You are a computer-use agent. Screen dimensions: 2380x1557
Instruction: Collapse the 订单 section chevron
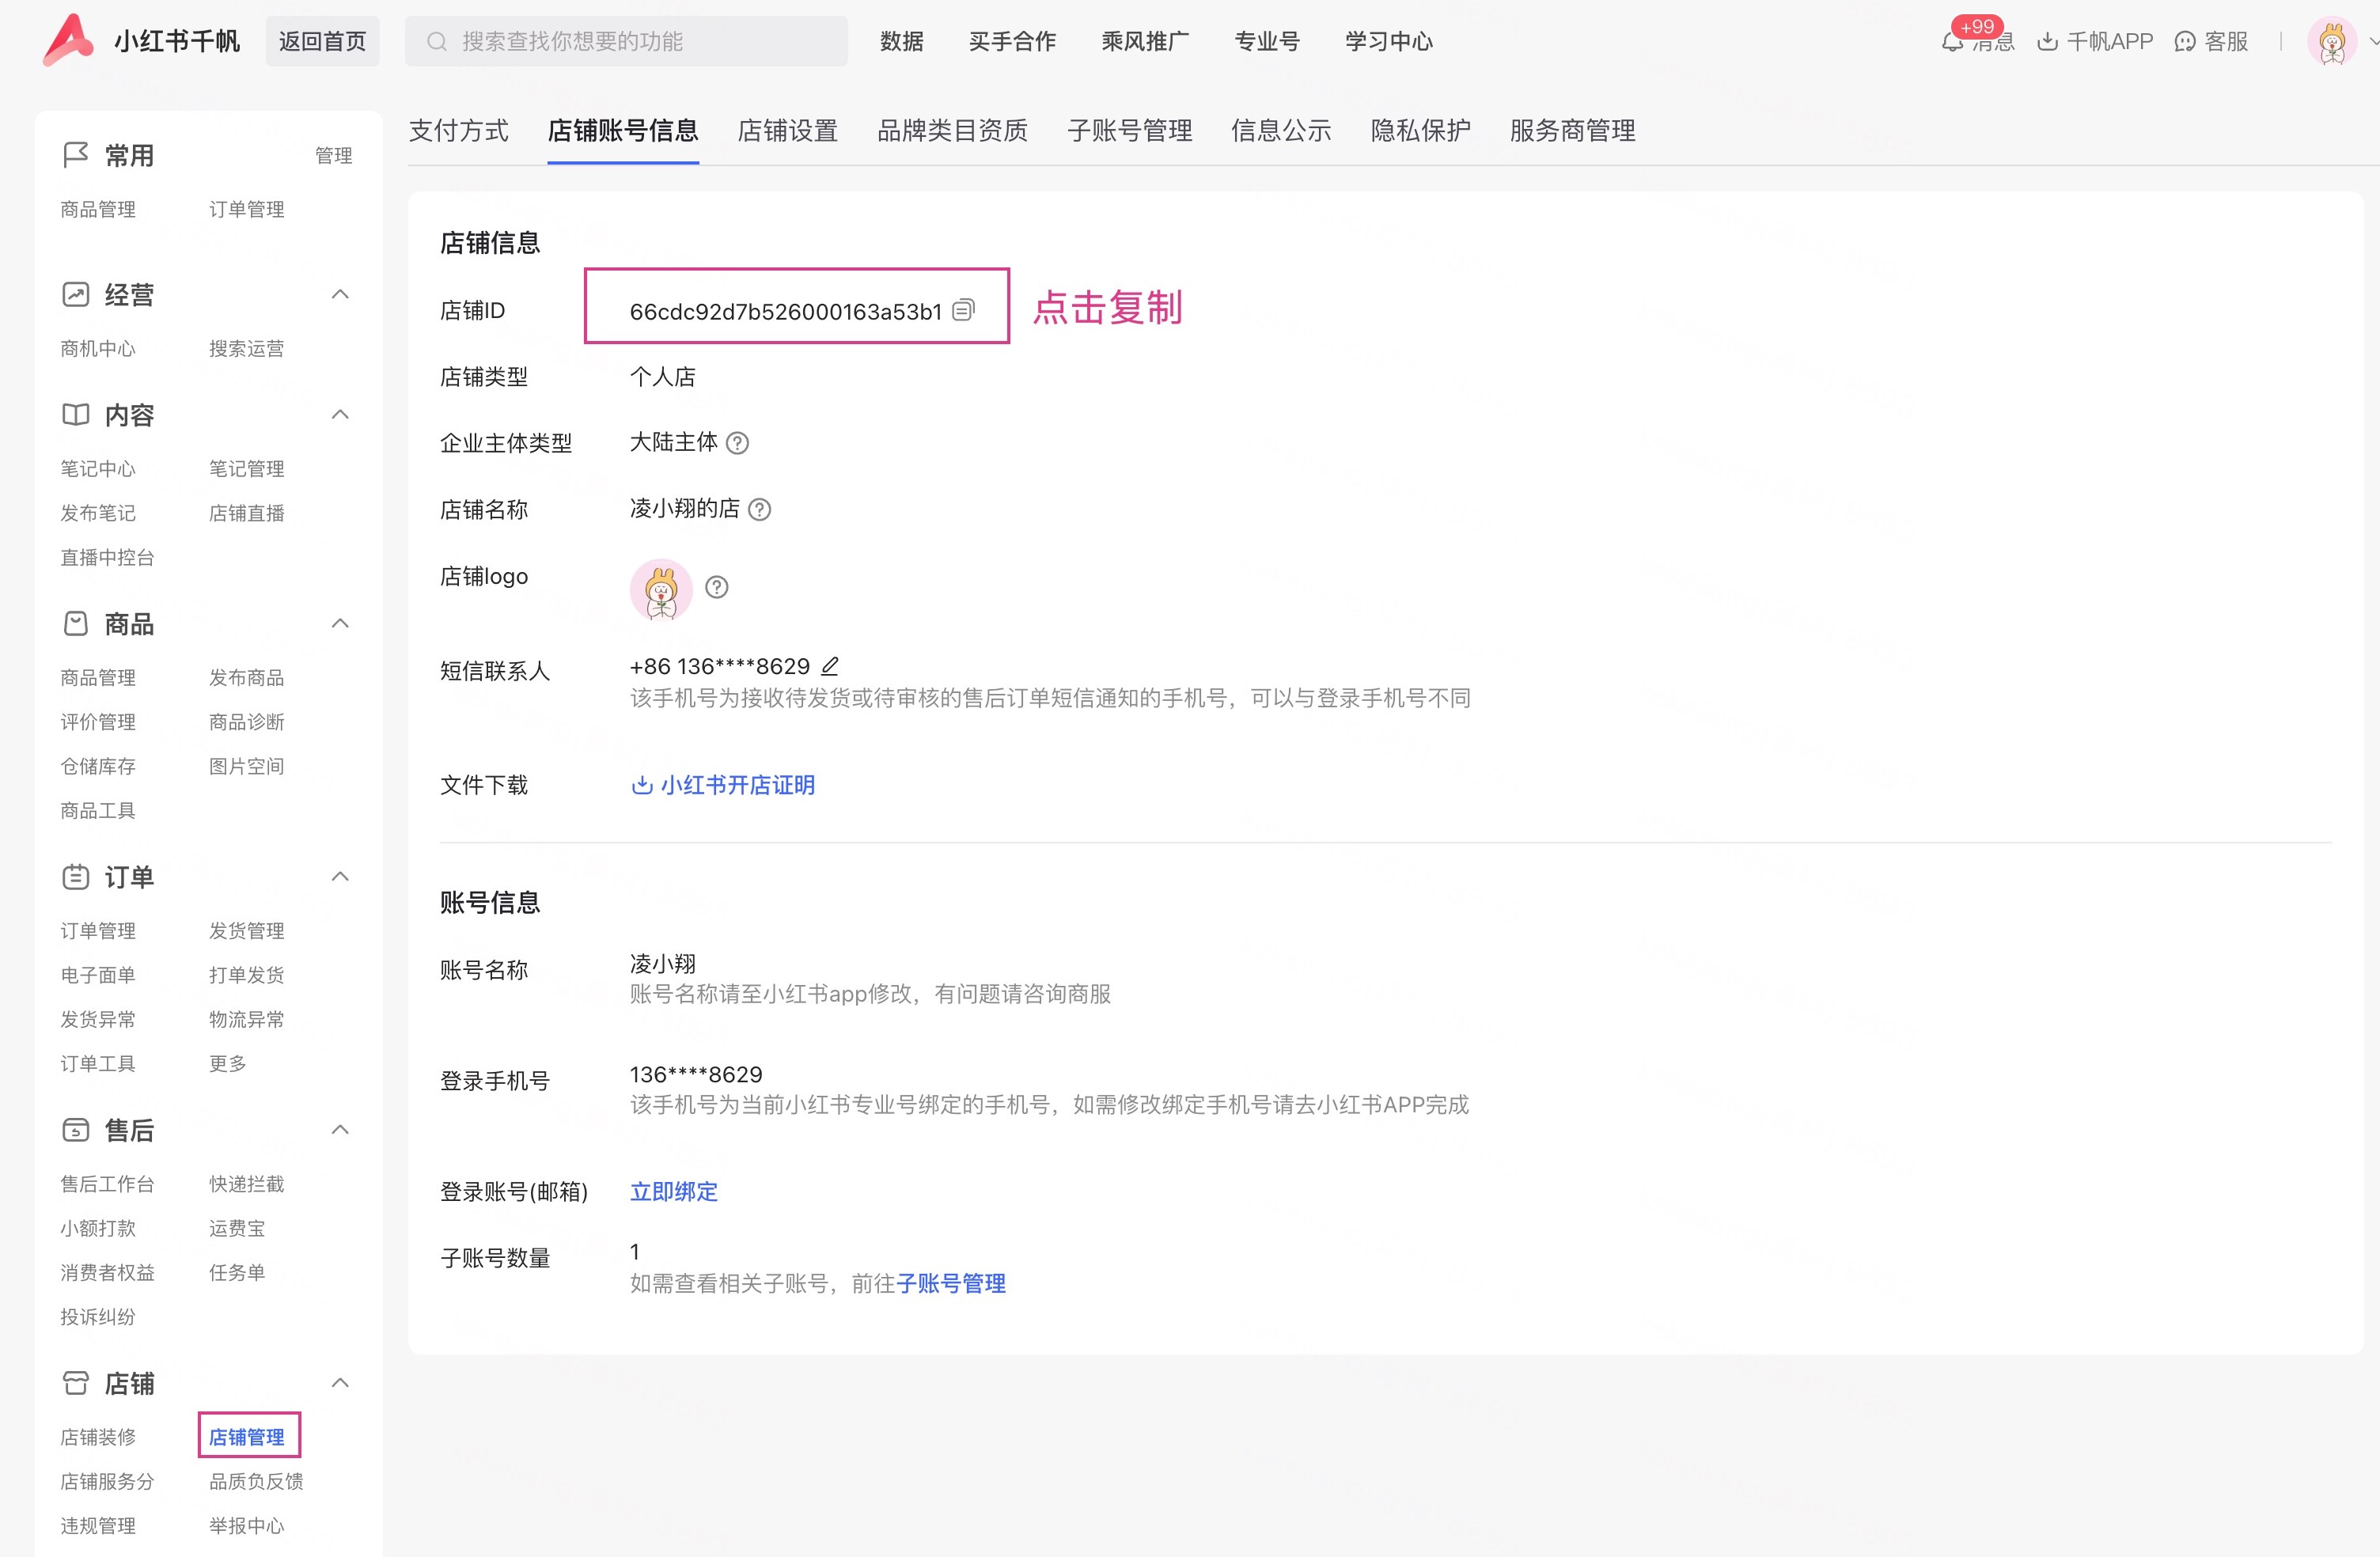pos(340,877)
